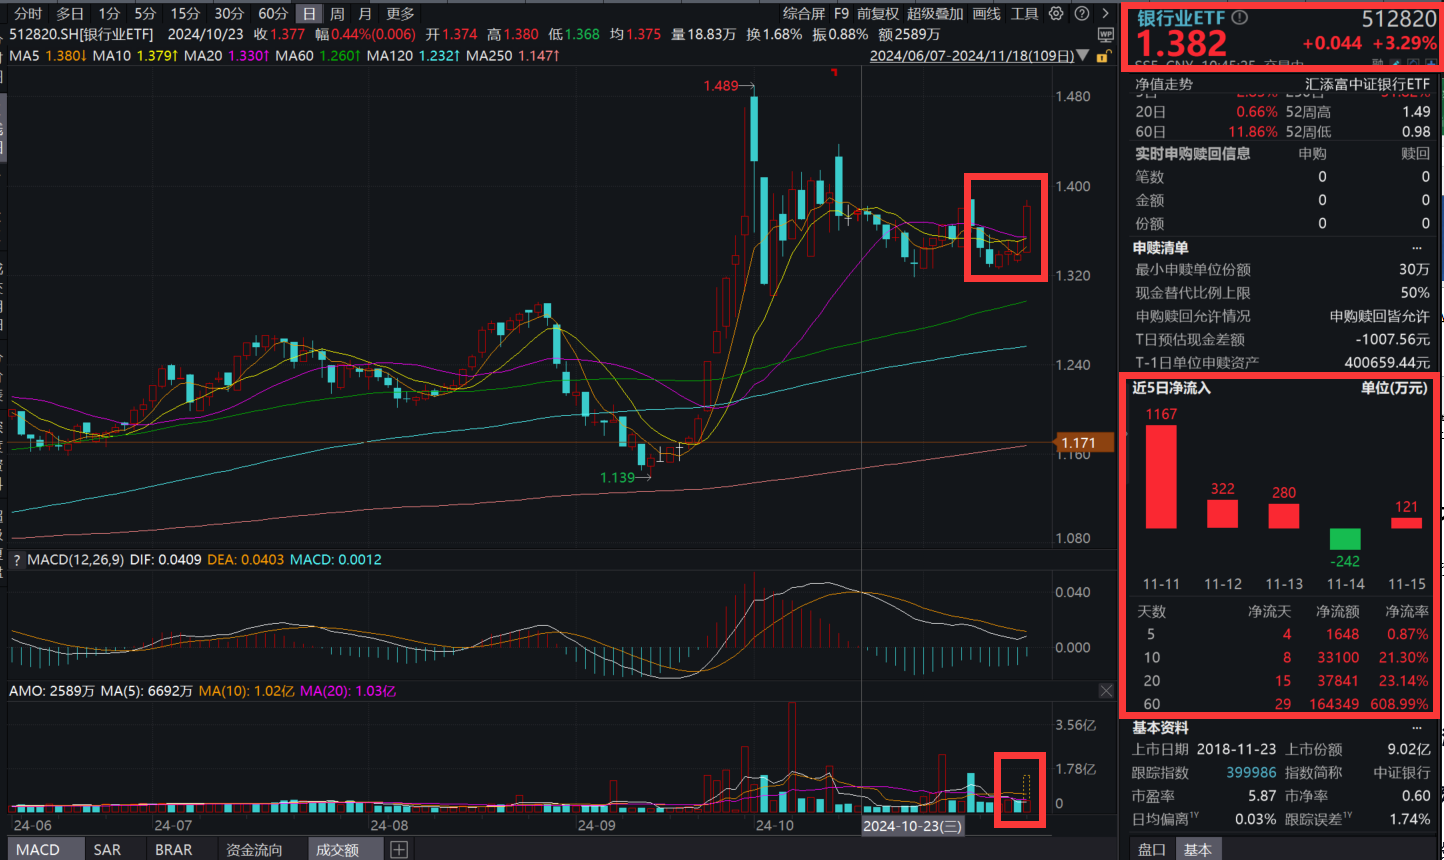Open the 申赎清单 more options ellipsis
Image resolution: width=1444 pixels, height=860 pixels.
[1417, 247]
